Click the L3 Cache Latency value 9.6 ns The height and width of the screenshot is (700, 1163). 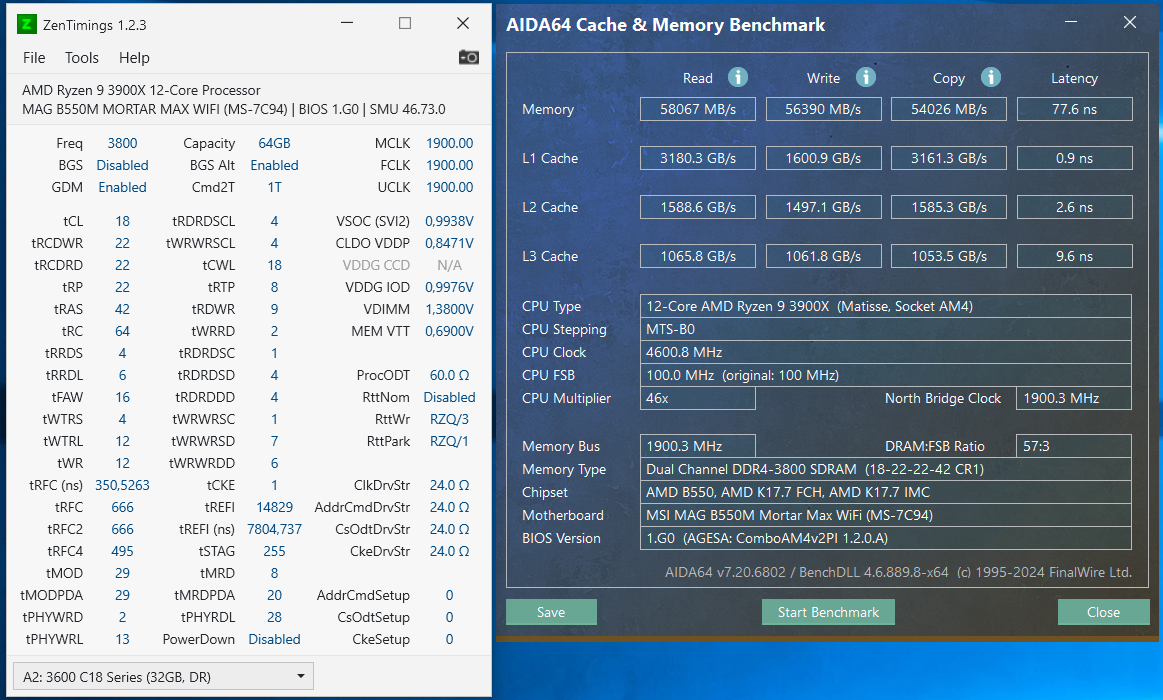(x=1075, y=256)
